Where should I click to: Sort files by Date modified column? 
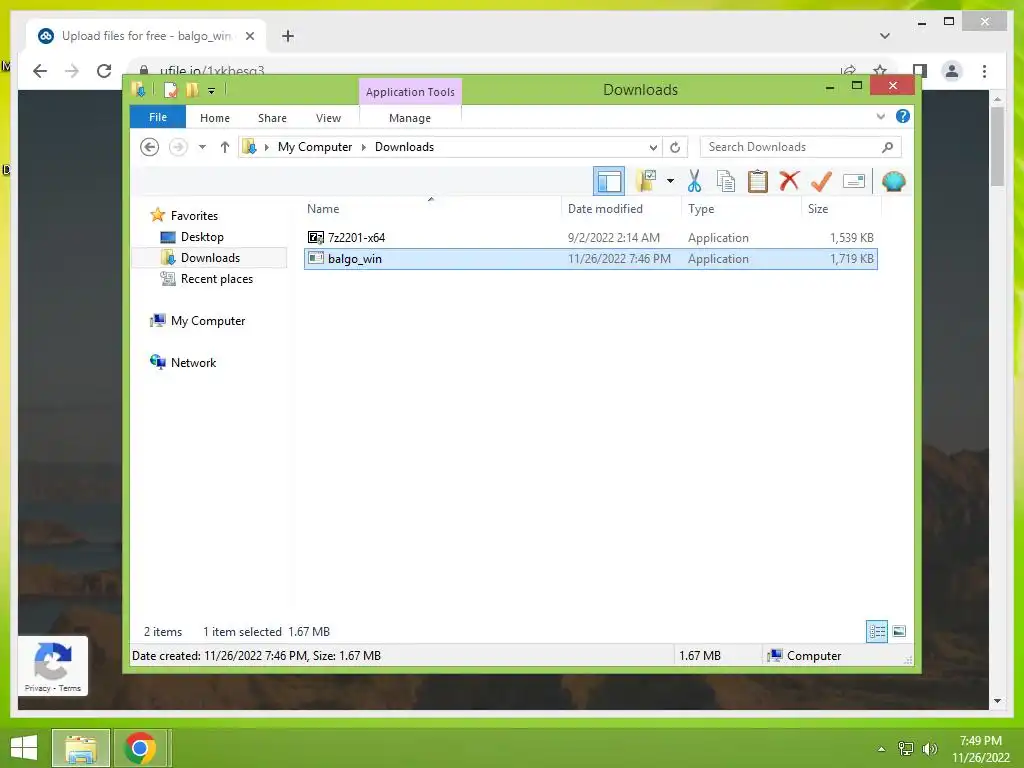(622, 209)
